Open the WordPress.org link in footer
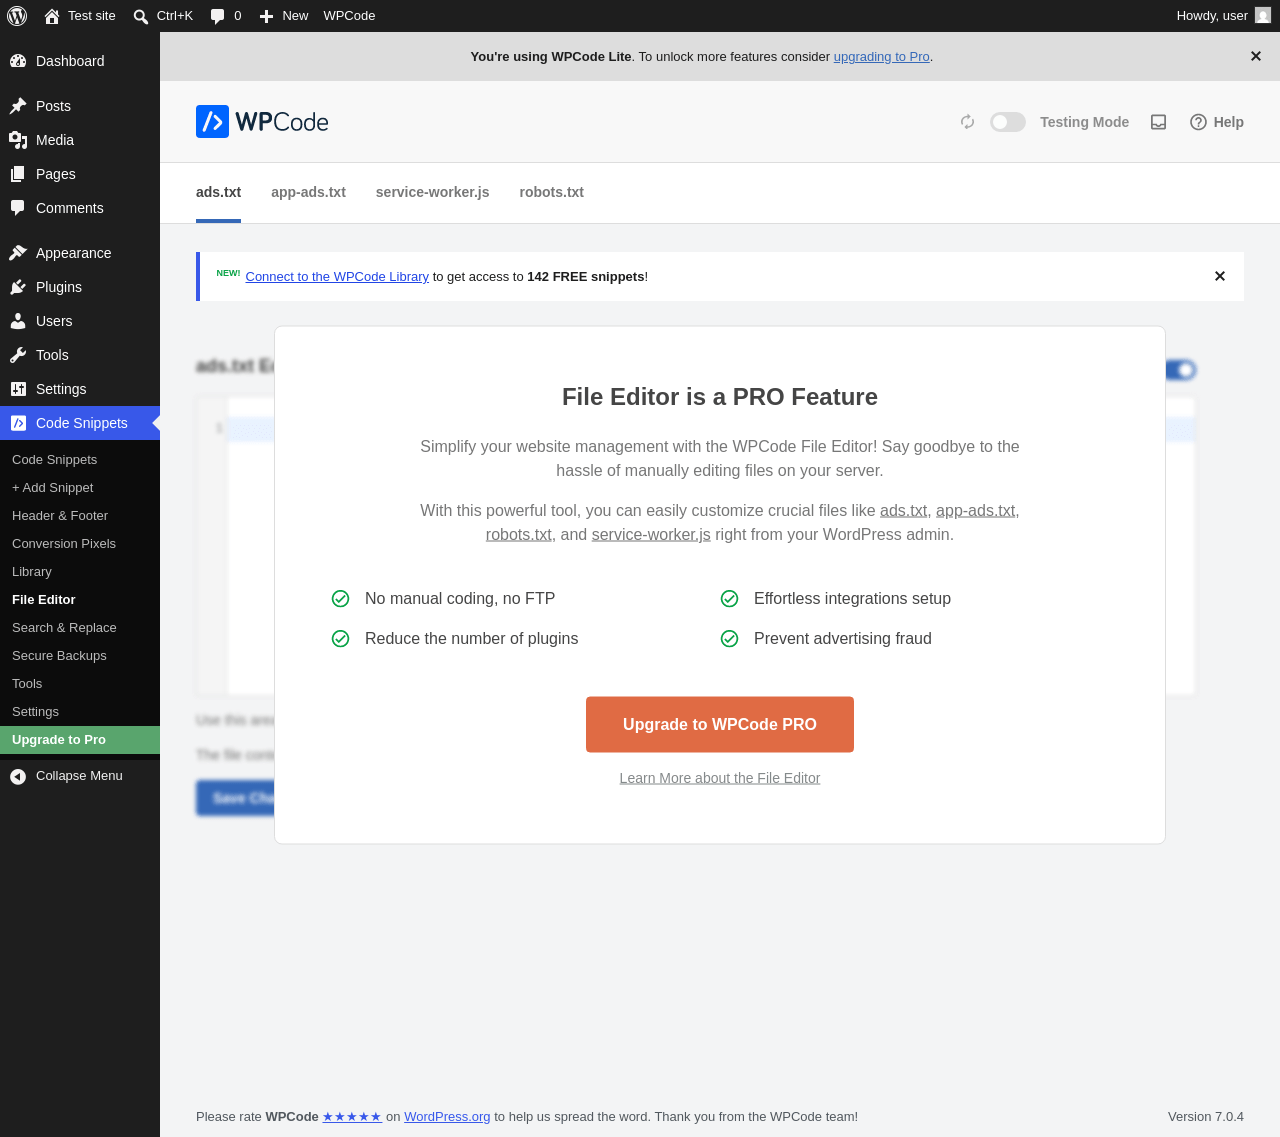Screen dimensions: 1280x1137 (447, 1117)
